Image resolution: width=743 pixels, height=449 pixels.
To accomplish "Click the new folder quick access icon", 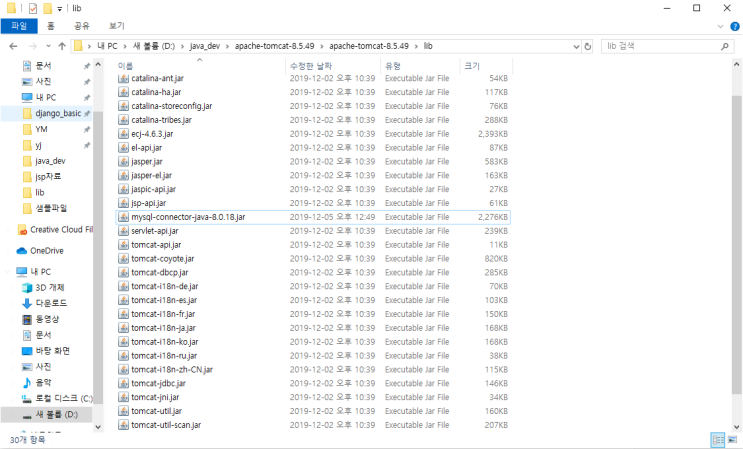I will point(47,8).
